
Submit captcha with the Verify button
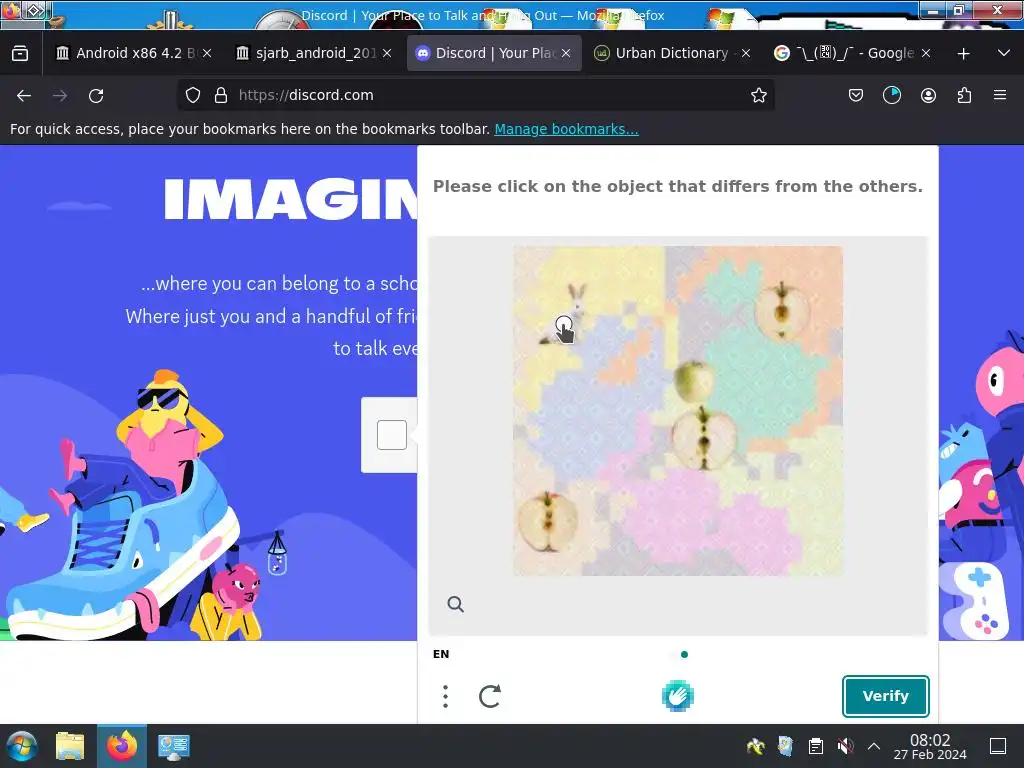886,696
